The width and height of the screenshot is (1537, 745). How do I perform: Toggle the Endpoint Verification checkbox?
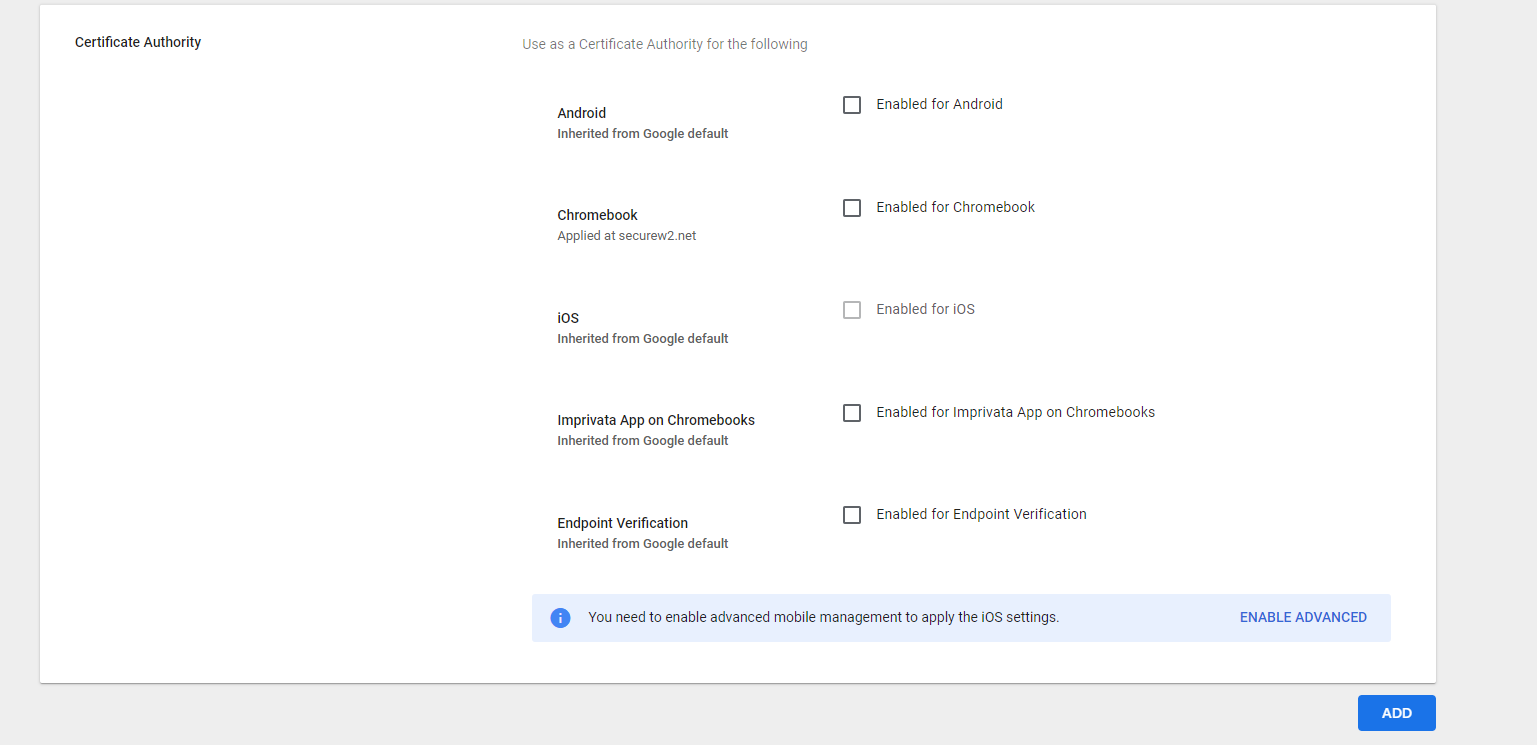click(x=852, y=515)
